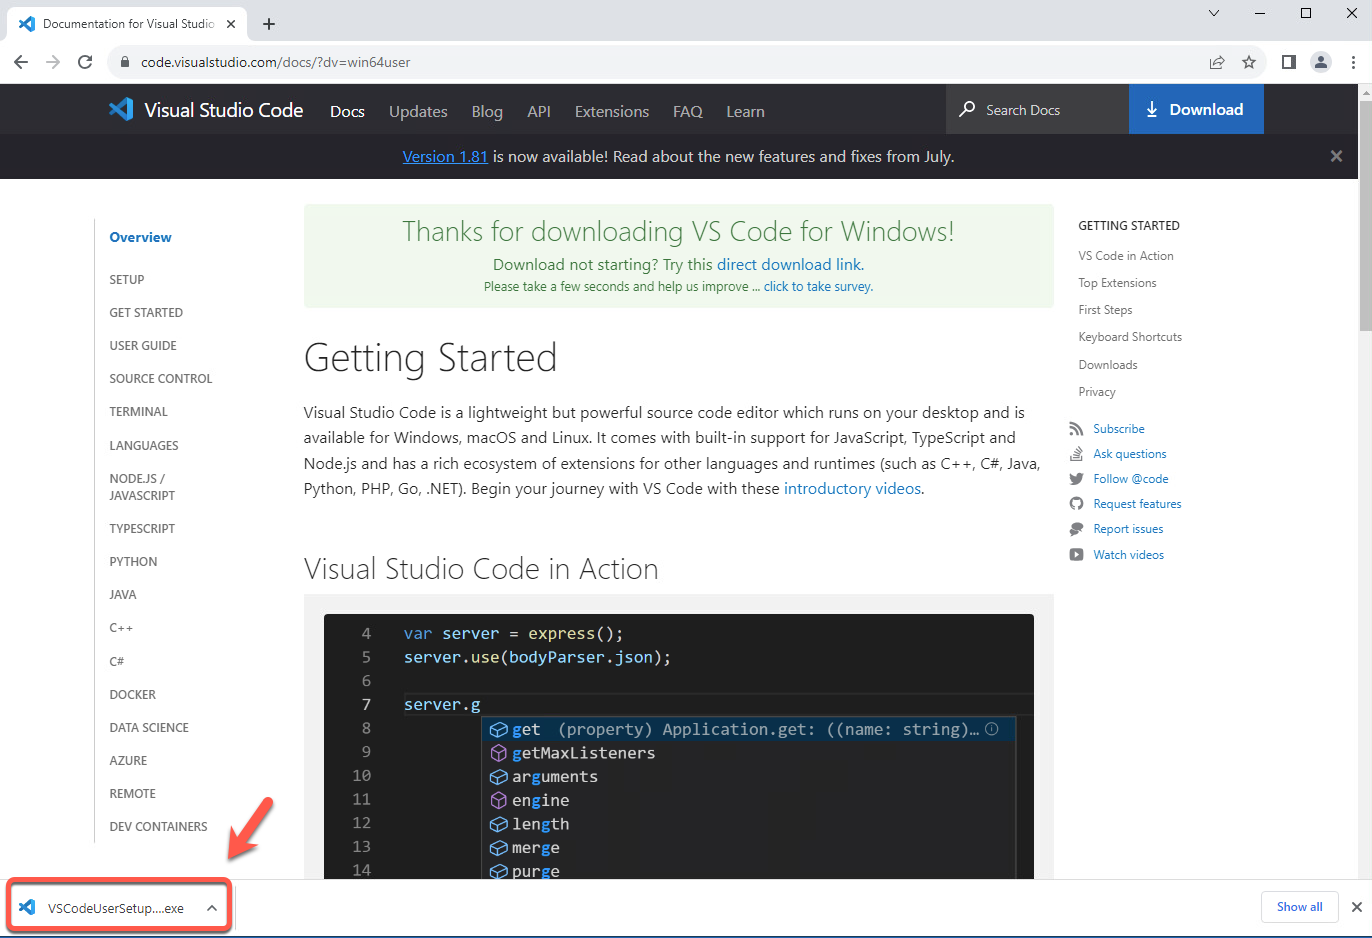The width and height of the screenshot is (1372, 938).
Task: Open the direct download link
Action: (x=789, y=265)
